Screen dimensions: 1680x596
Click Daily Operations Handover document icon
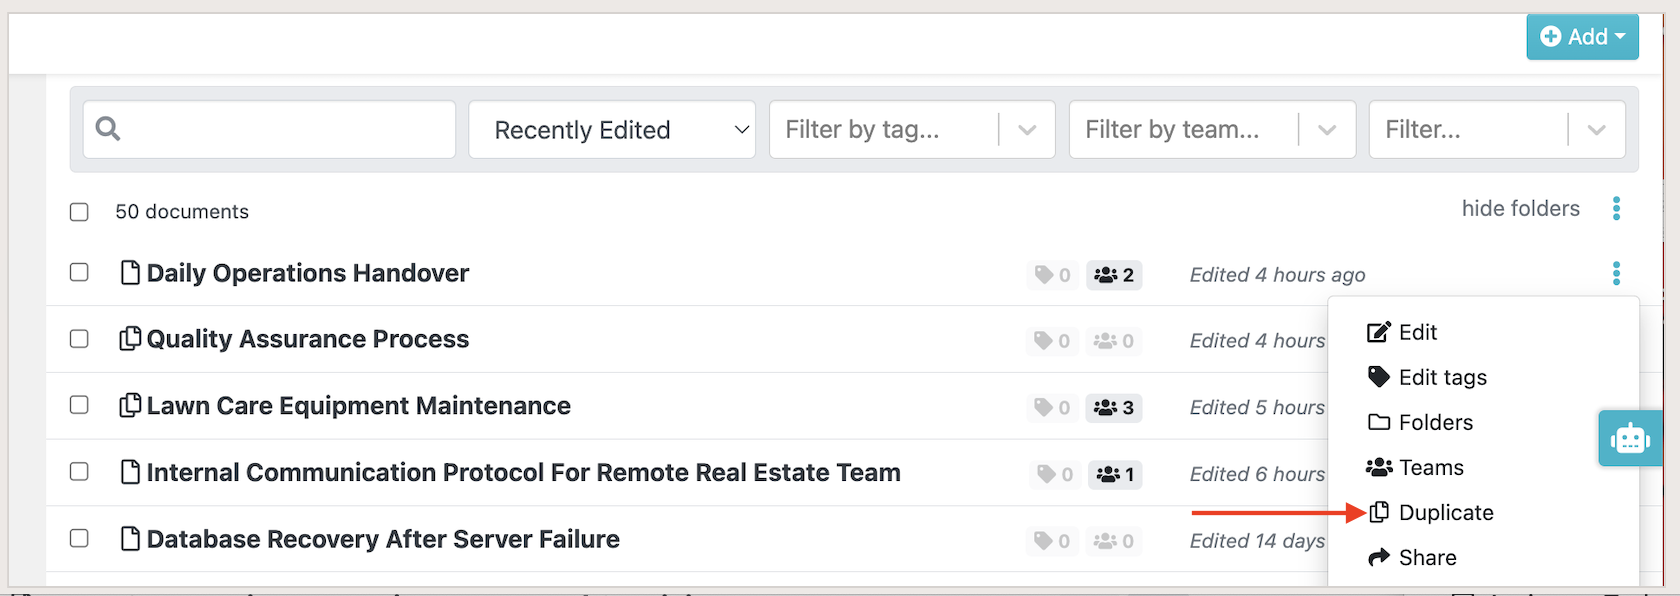click(x=130, y=272)
